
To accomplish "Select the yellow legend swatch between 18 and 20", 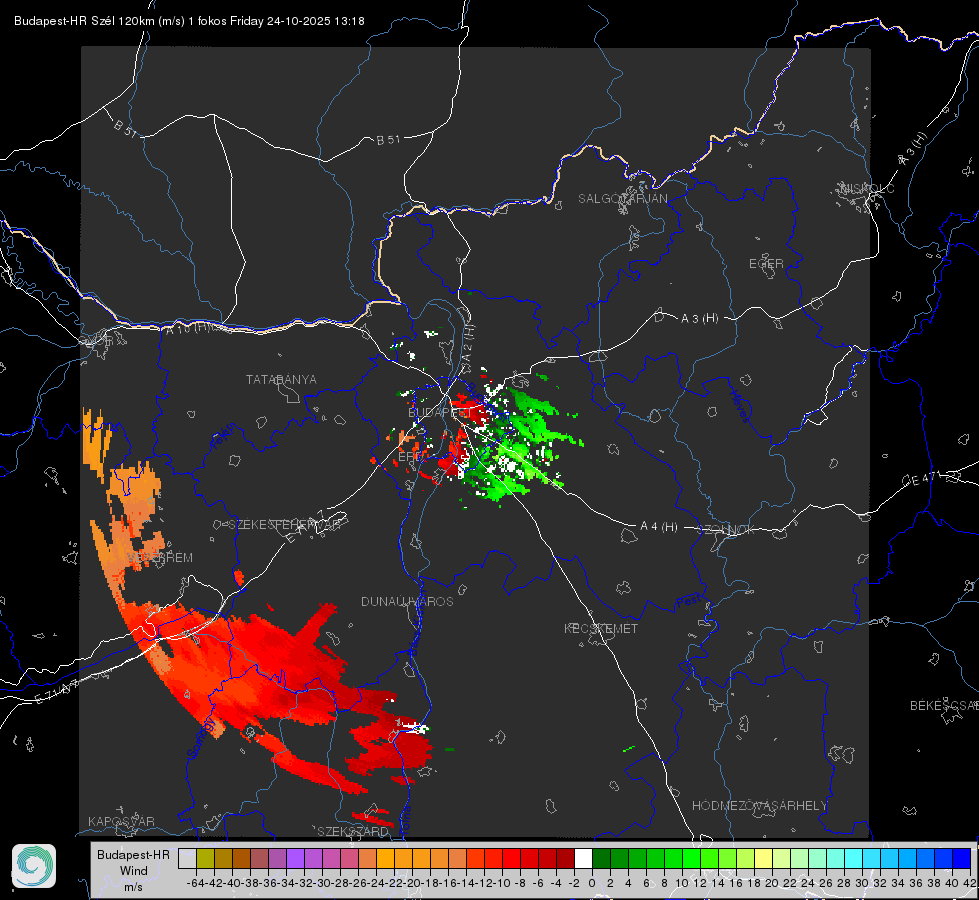I will [x=763, y=859].
